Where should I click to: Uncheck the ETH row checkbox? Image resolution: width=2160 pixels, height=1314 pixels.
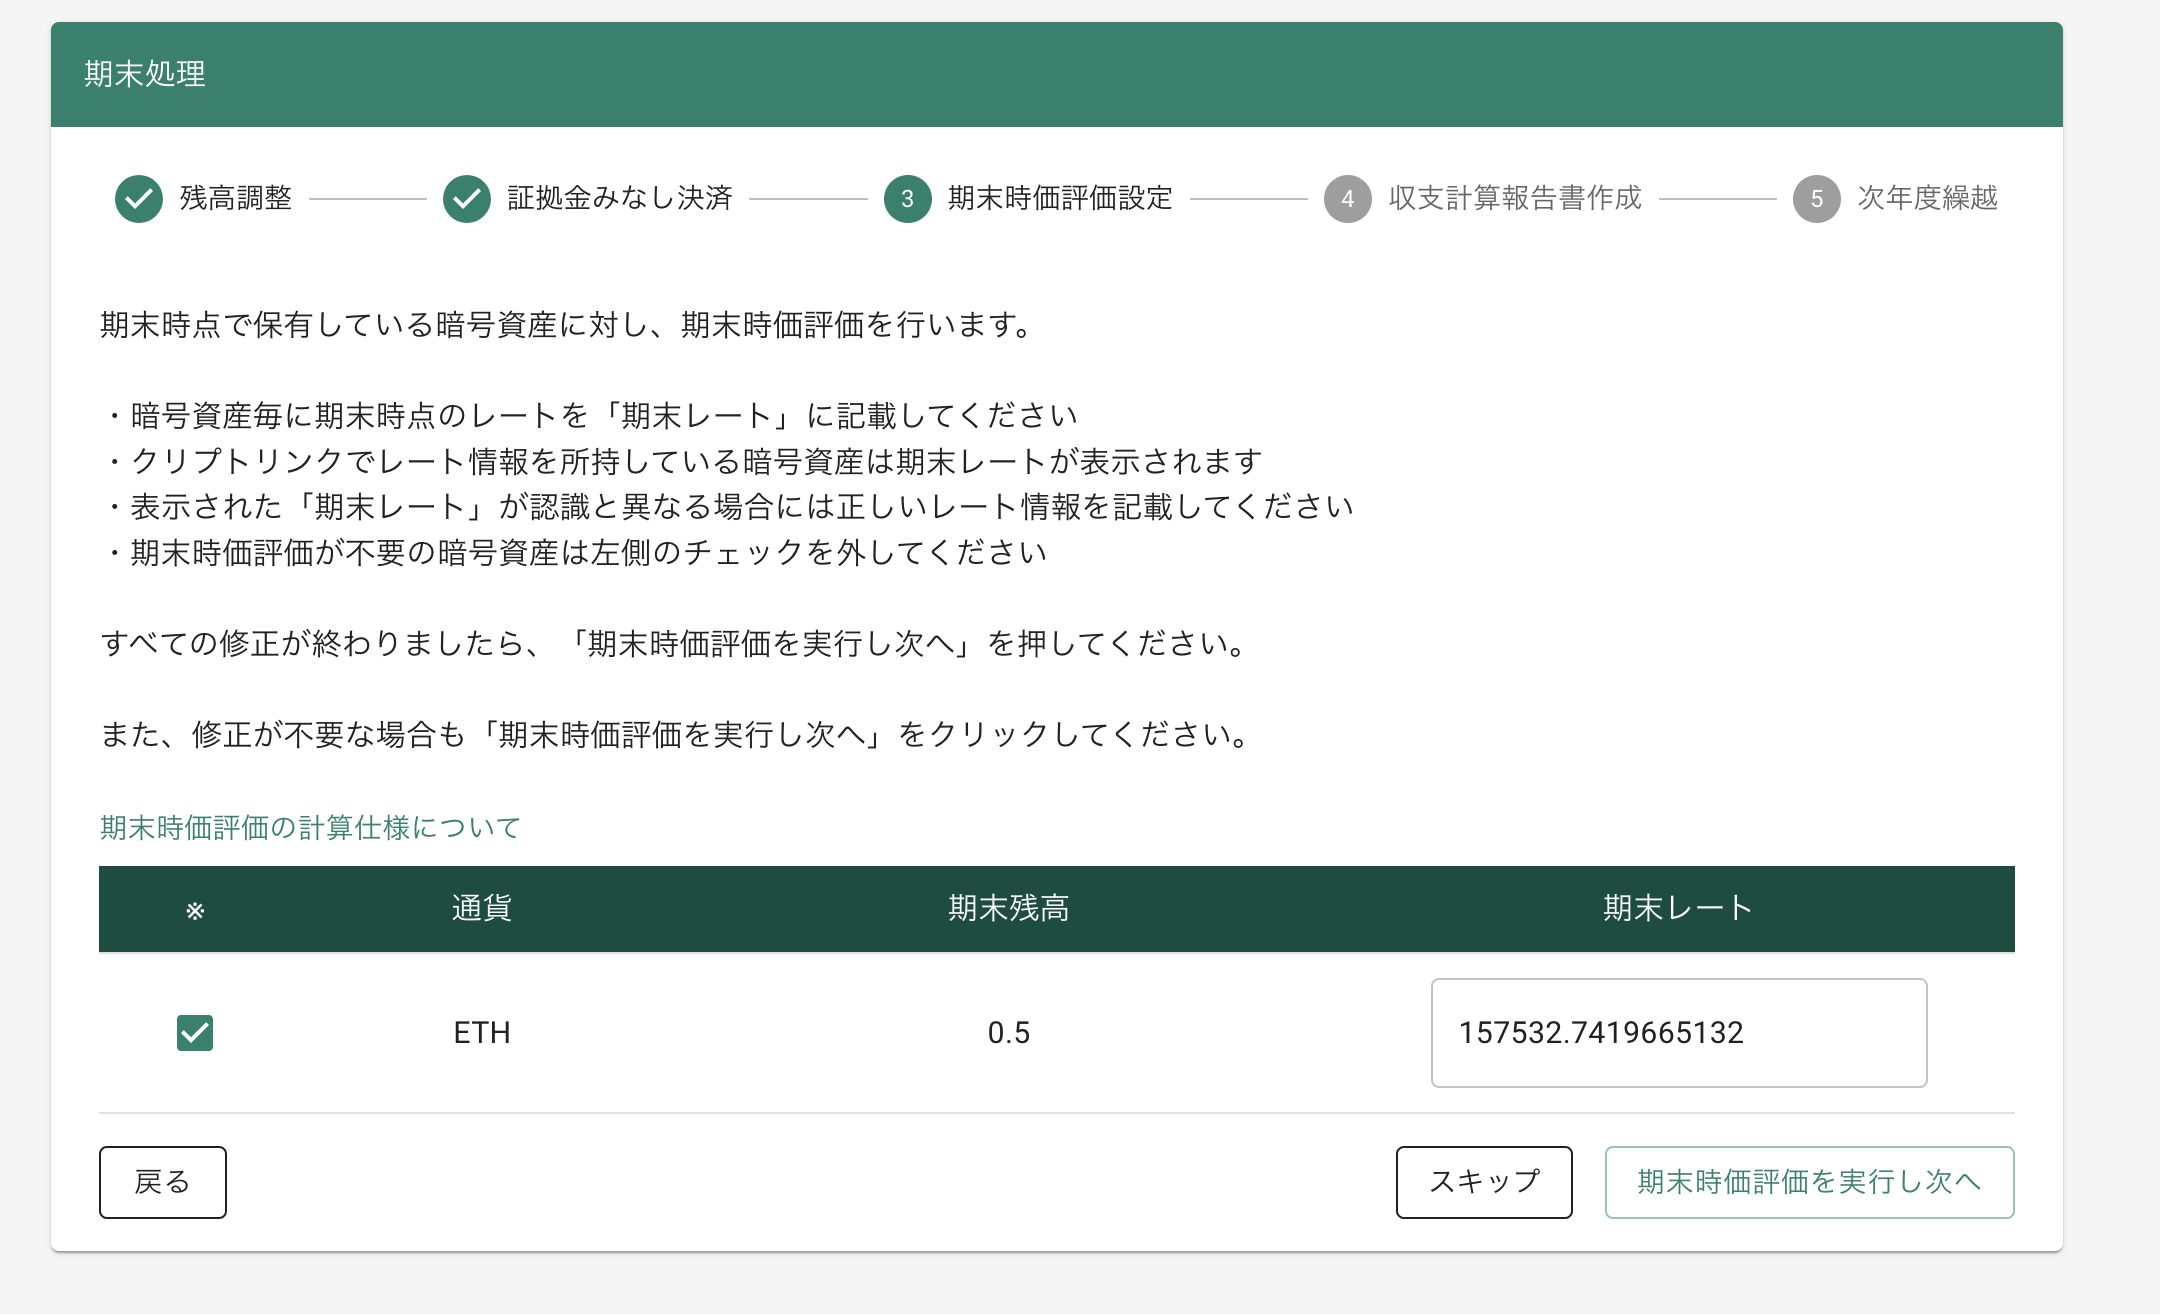coord(195,1033)
